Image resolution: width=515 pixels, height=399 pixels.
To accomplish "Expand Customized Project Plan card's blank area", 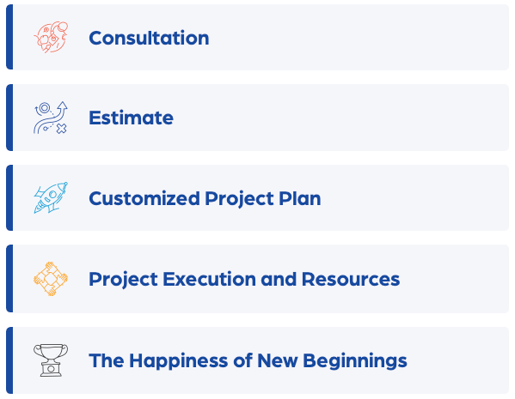I will click(x=417, y=198).
